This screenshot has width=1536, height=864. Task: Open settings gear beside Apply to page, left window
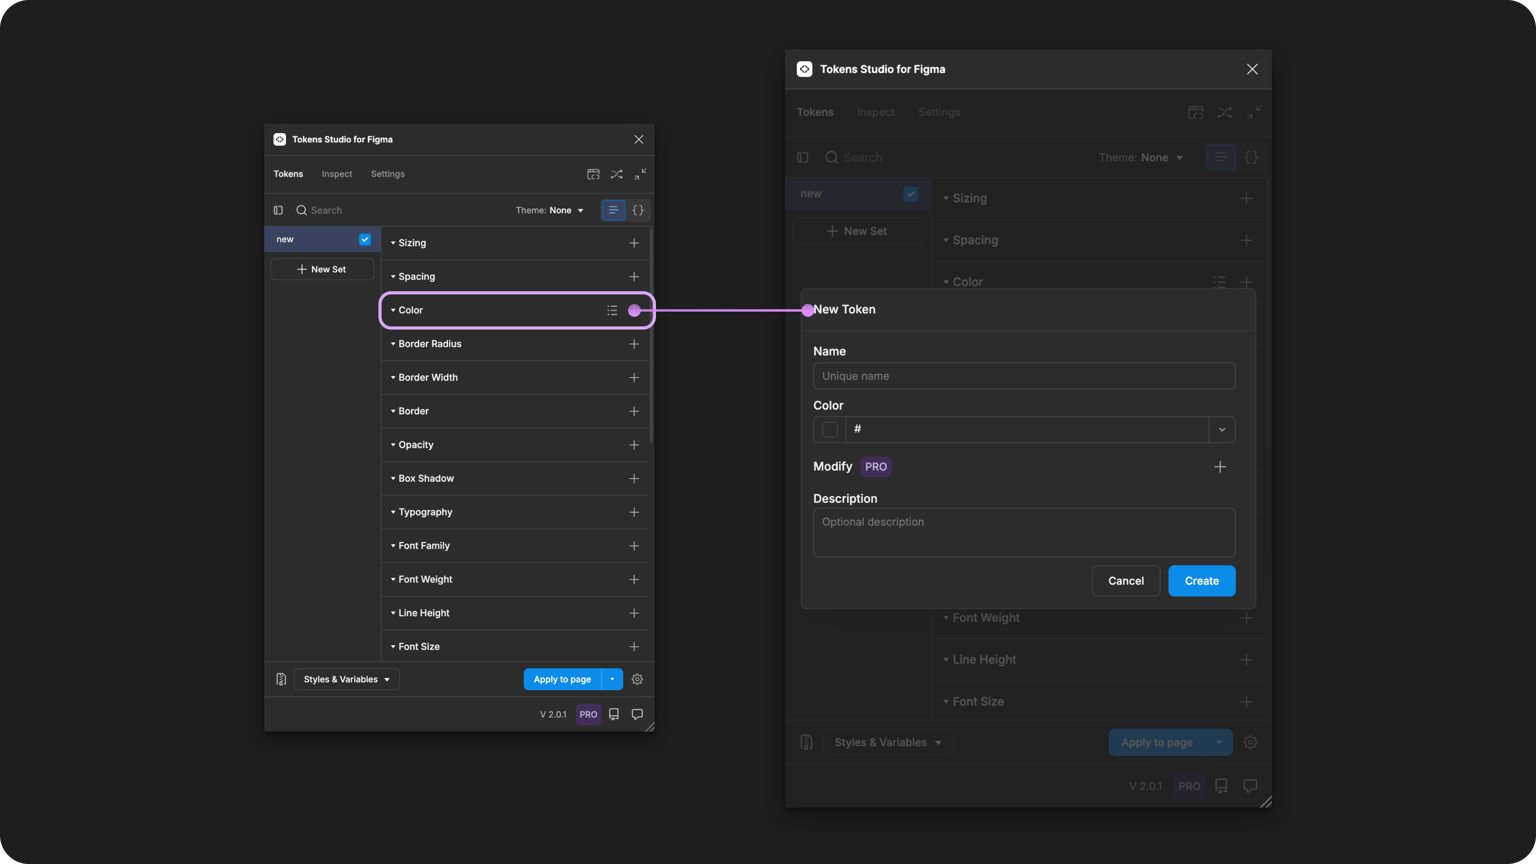coord(637,680)
